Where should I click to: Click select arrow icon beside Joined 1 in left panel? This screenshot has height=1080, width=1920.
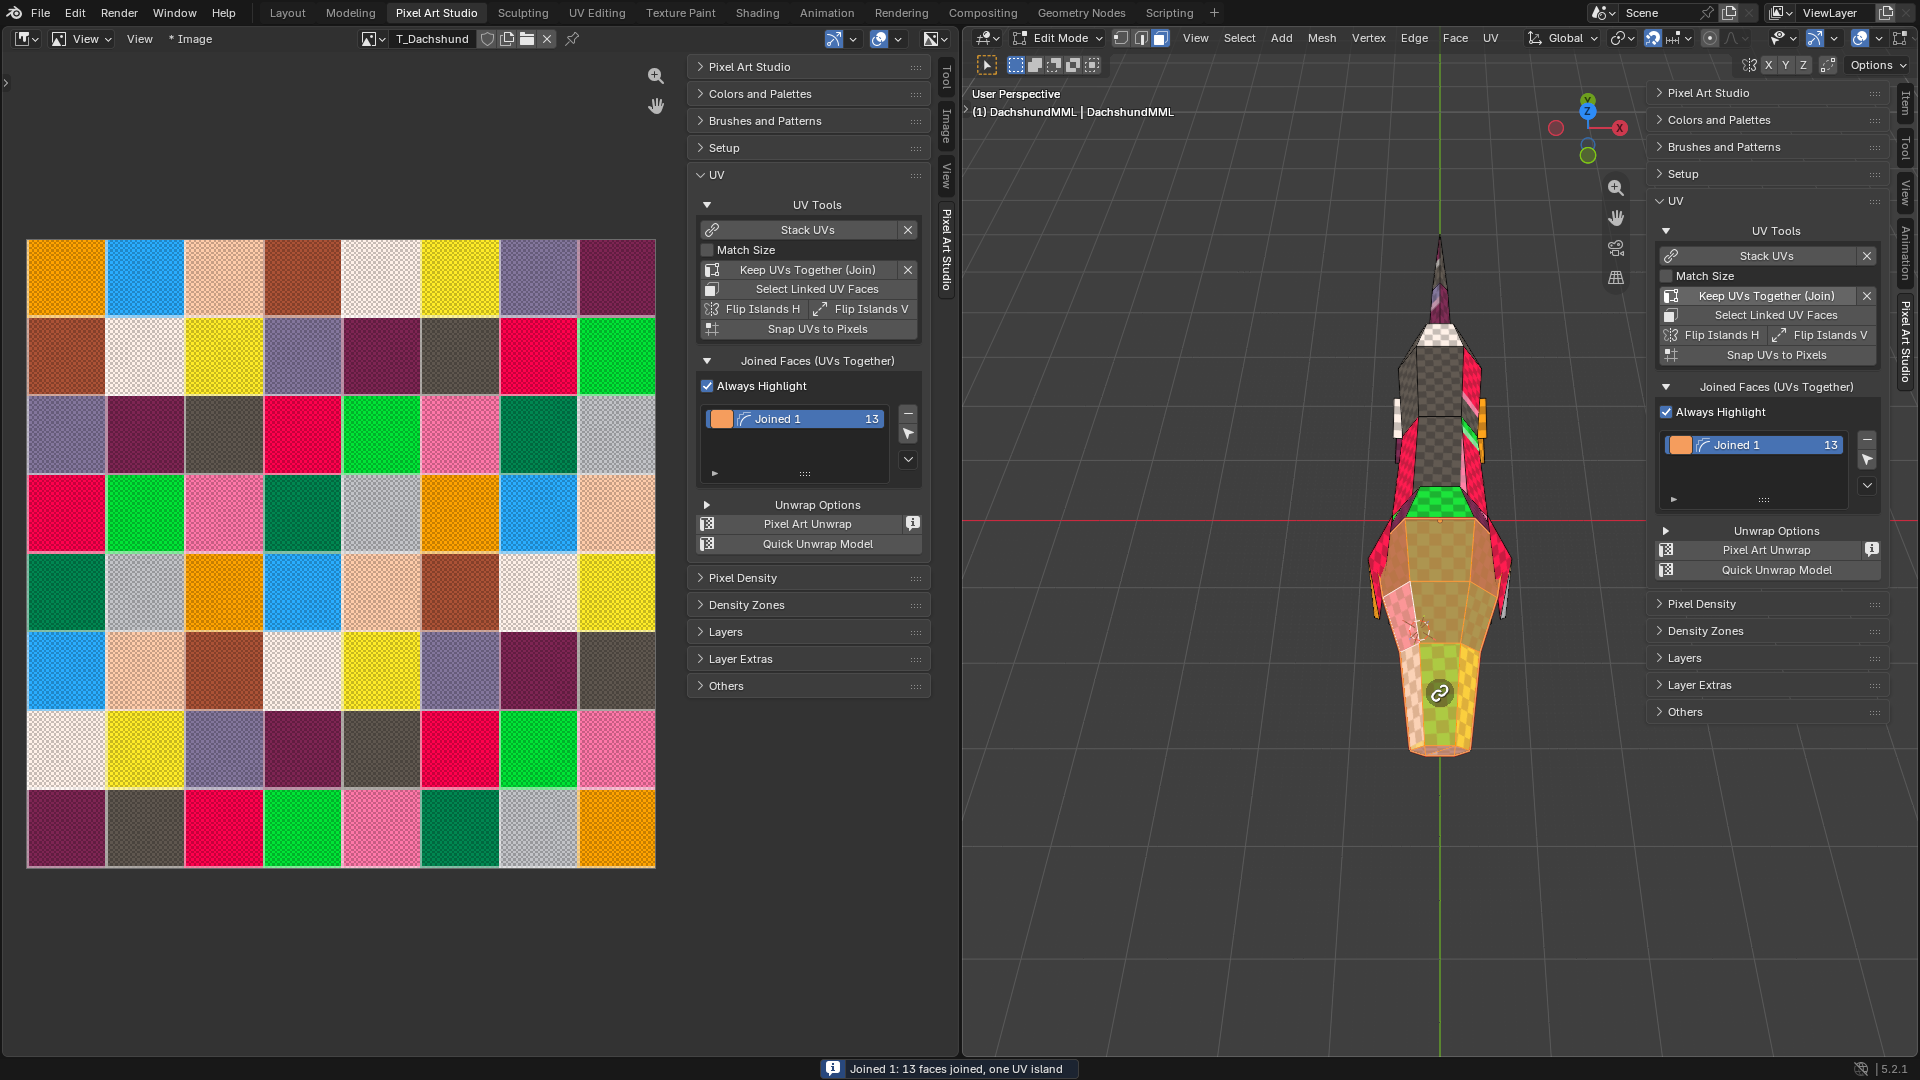tap(908, 434)
